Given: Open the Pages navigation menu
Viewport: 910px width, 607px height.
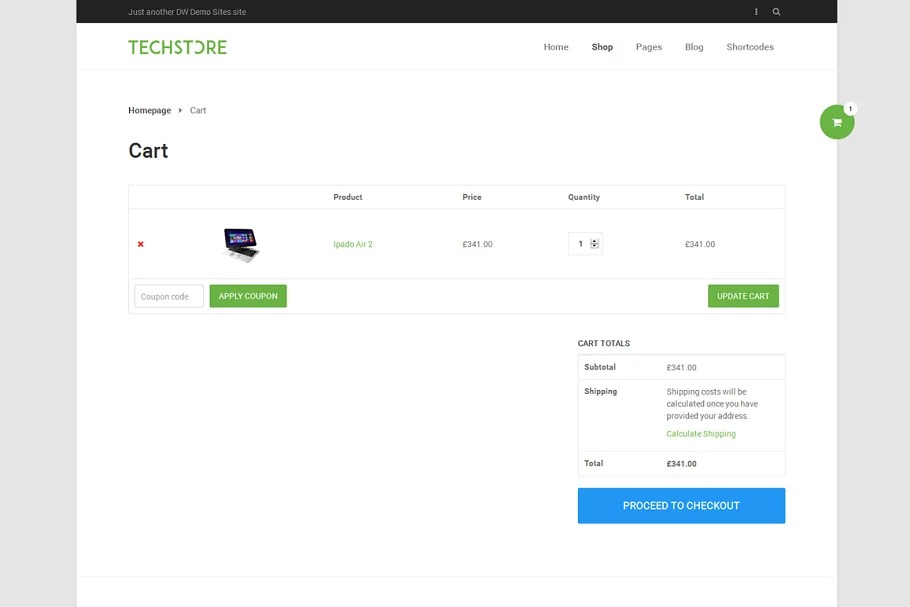Looking at the screenshot, I should [x=649, y=47].
